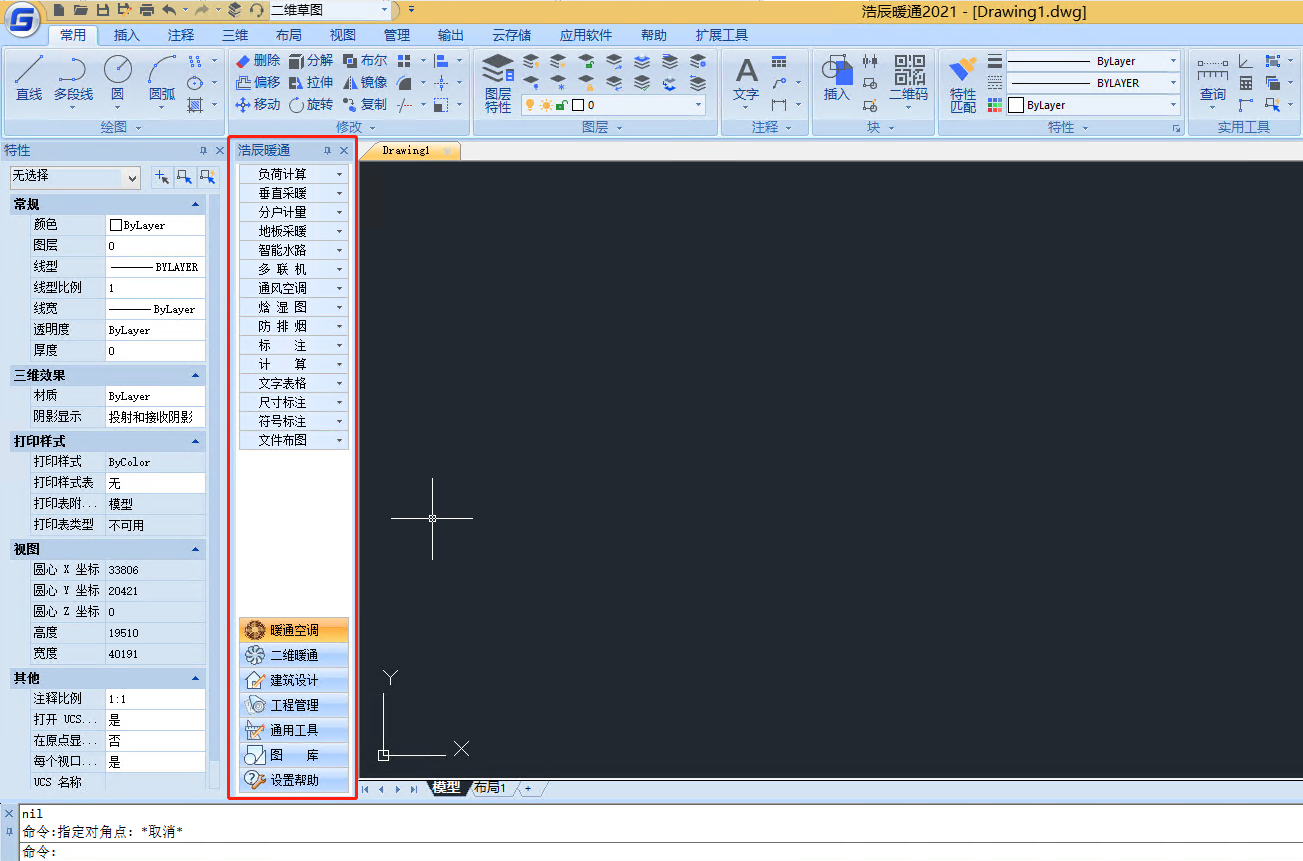Toggle layer freeze sun icon in layer dropdown
This screenshot has width=1303, height=861.
point(546,104)
